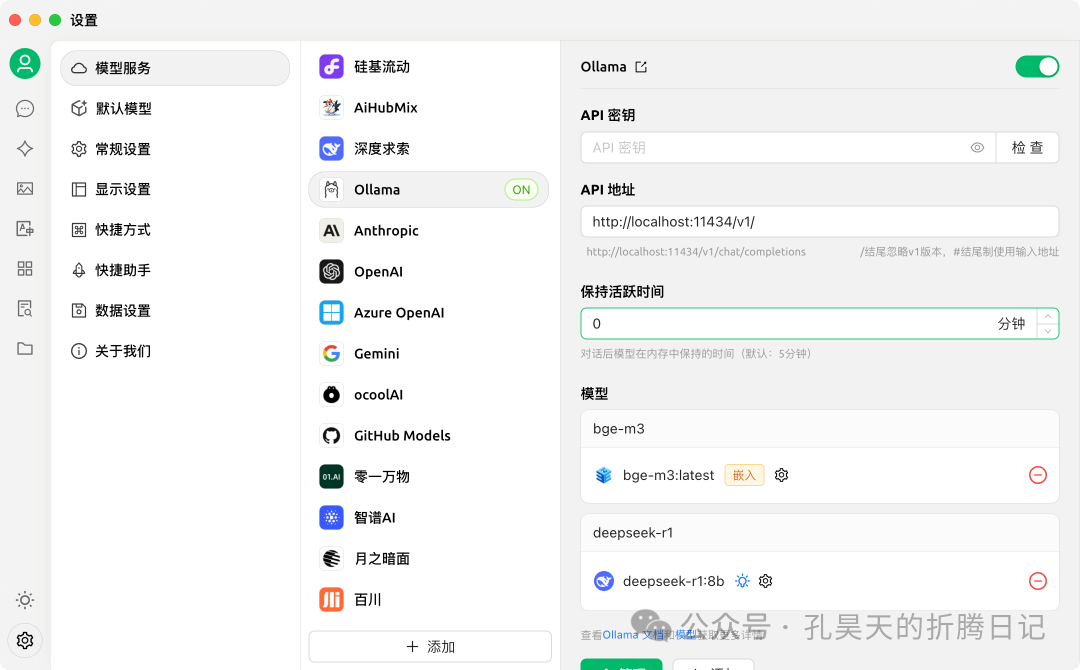Open the agents sparkle sidebar icon
This screenshot has height=670, width=1080.
tap(25, 148)
